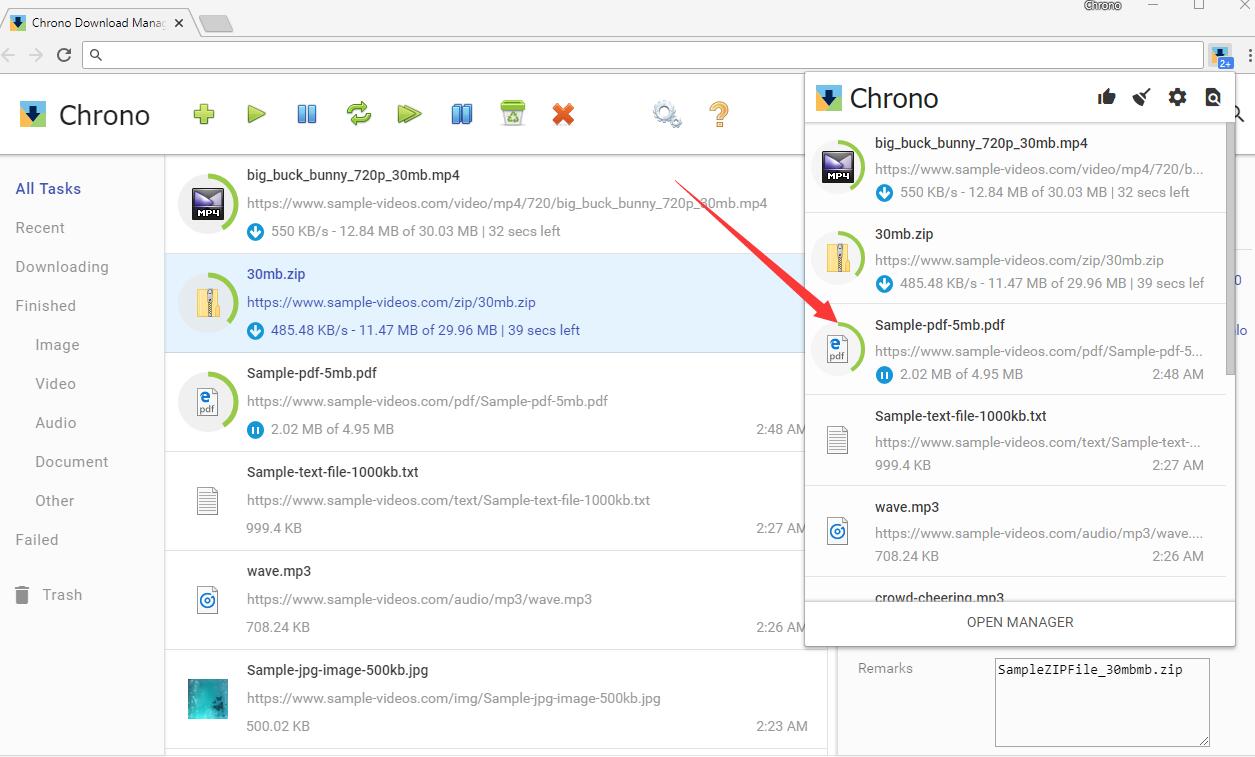Image resolution: width=1255 pixels, height=757 pixels.
Task: Click the sniffer search-page icon in popup
Action: click(x=1213, y=97)
